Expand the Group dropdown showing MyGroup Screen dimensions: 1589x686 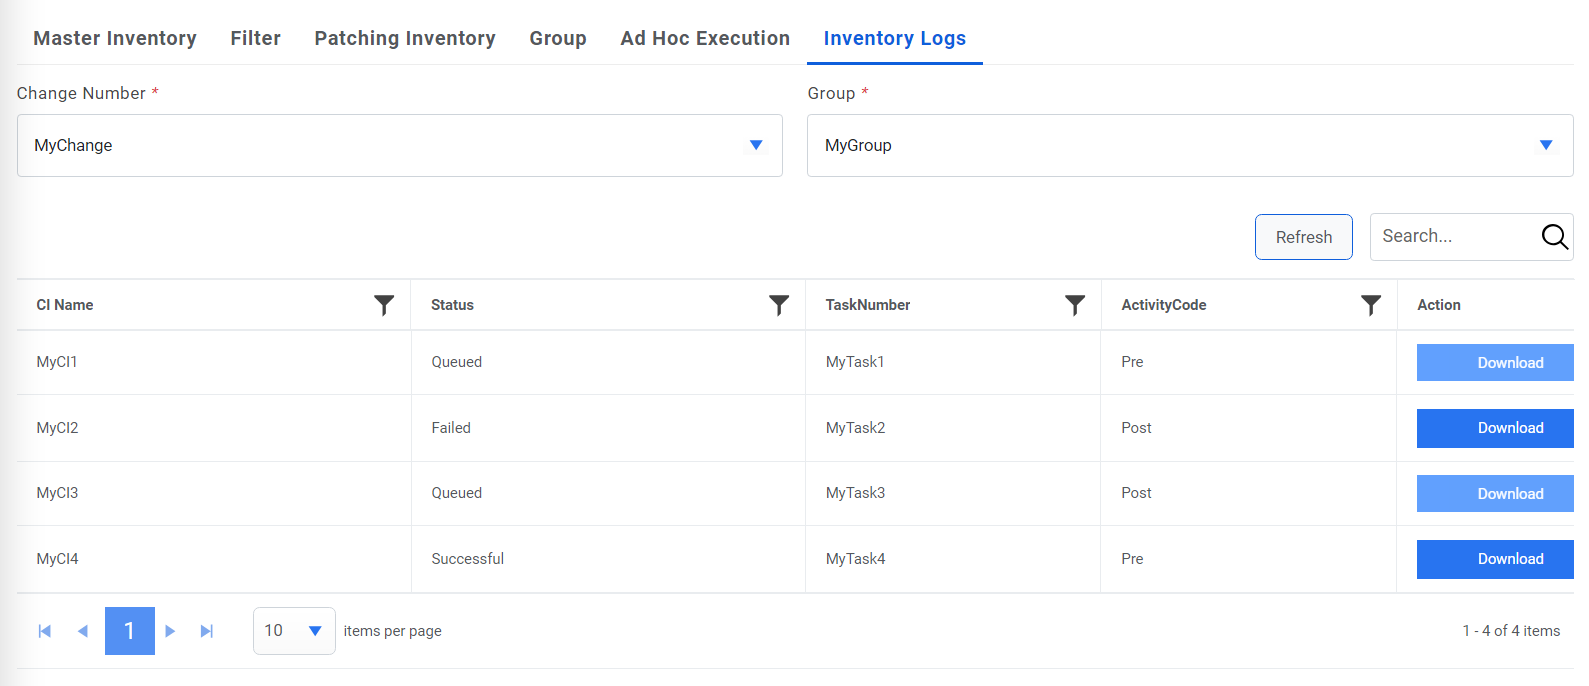[1546, 145]
